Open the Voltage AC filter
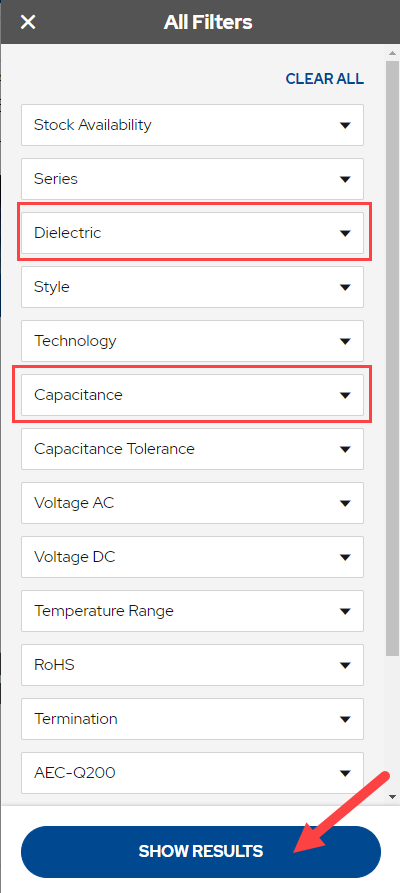400x893 pixels. pyautogui.click(x=193, y=503)
